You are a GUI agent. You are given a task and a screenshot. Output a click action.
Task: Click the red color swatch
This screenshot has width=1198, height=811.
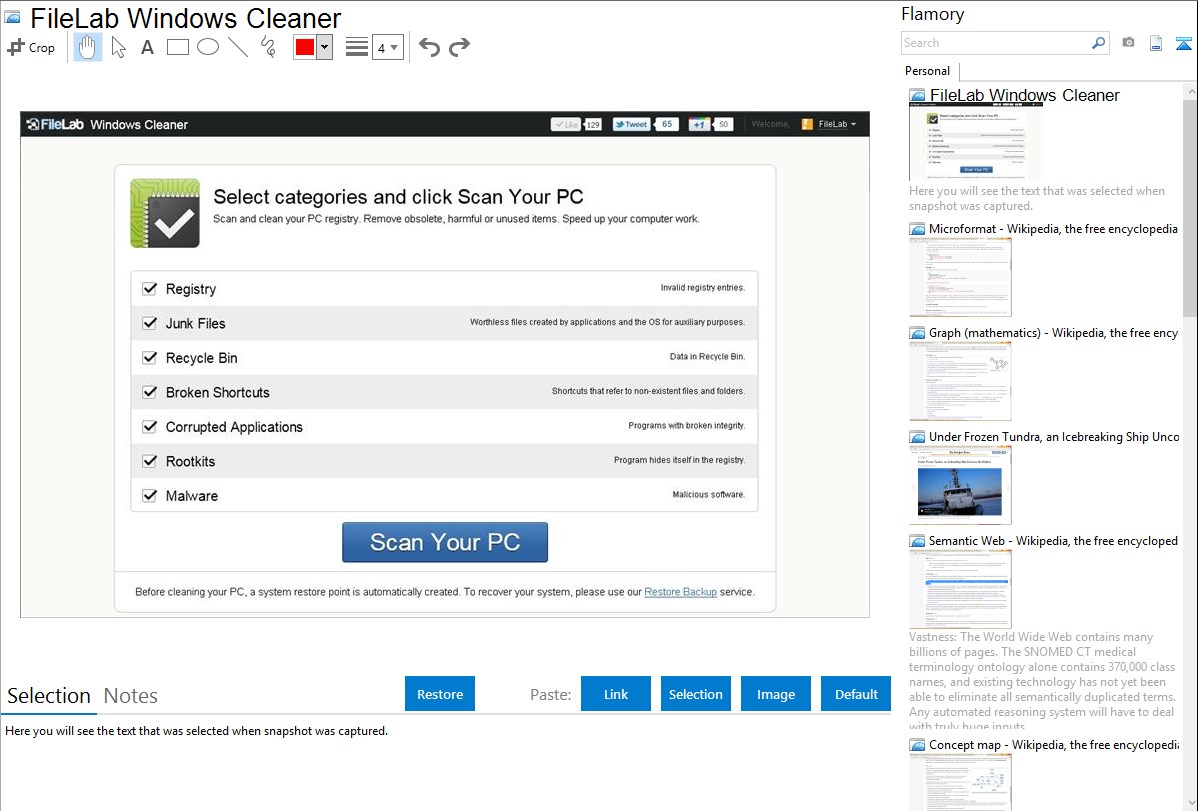(x=305, y=47)
